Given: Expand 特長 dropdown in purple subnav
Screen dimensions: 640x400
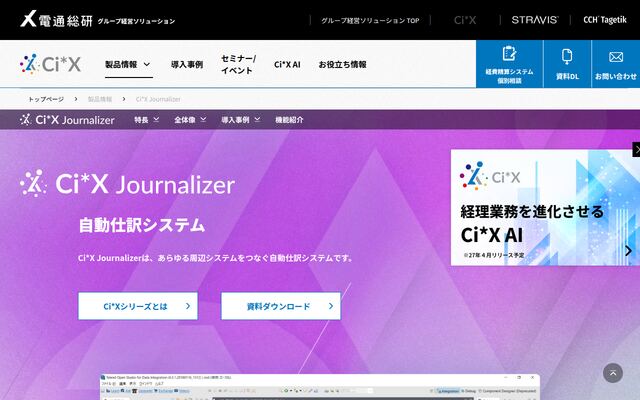Looking at the screenshot, I should pyautogui.click(x=147, y=120).
